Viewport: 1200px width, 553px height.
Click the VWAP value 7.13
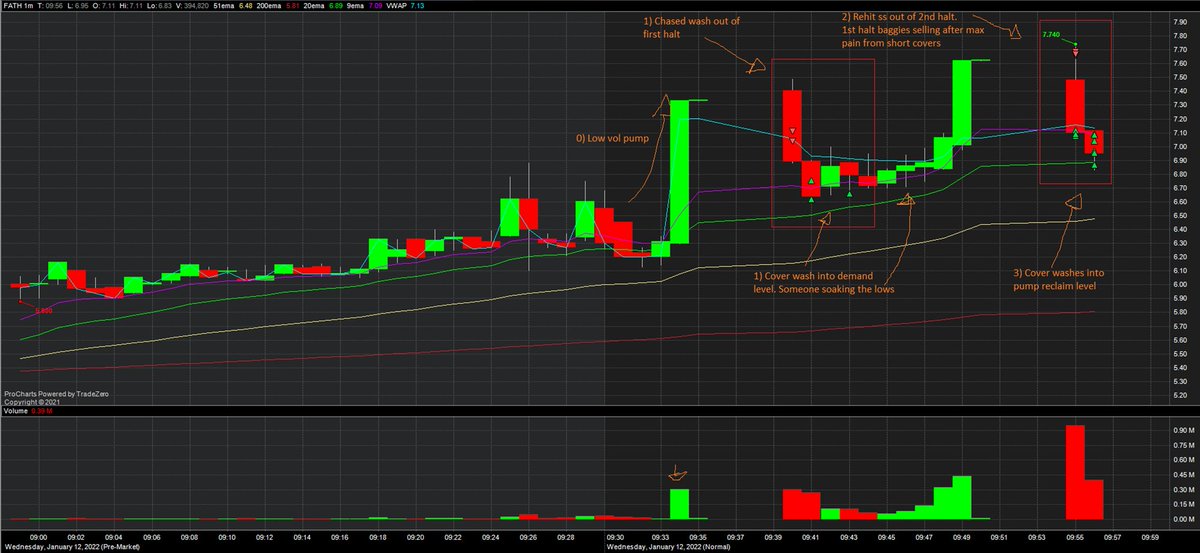tap(418, 6)
